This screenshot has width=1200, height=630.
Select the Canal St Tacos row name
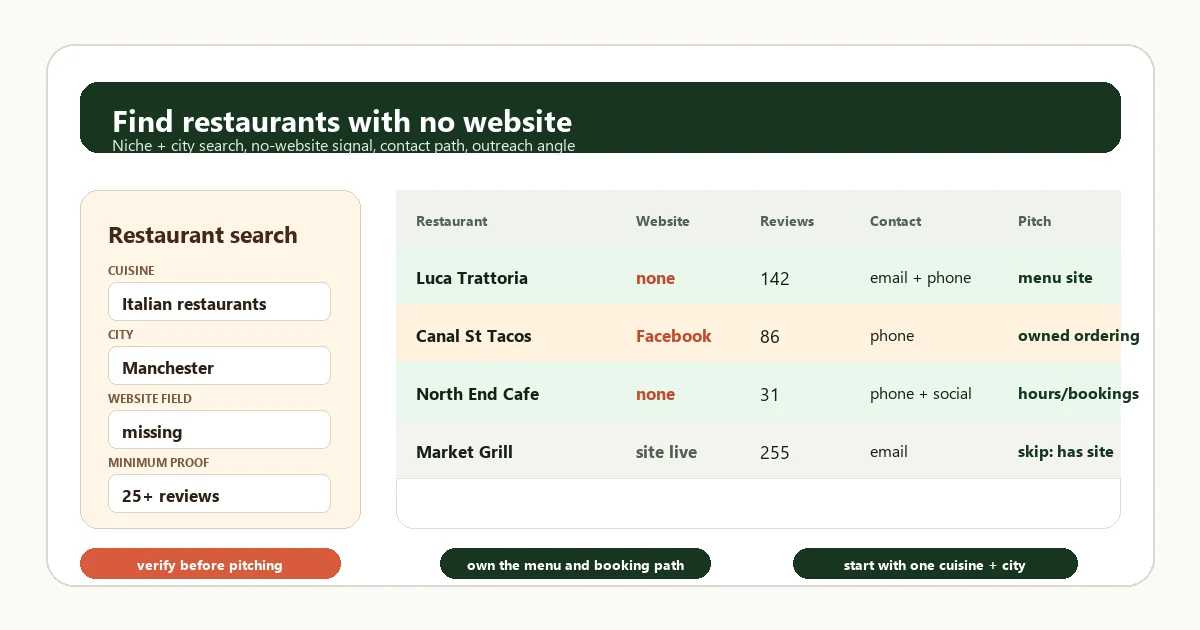pos(474,336)
